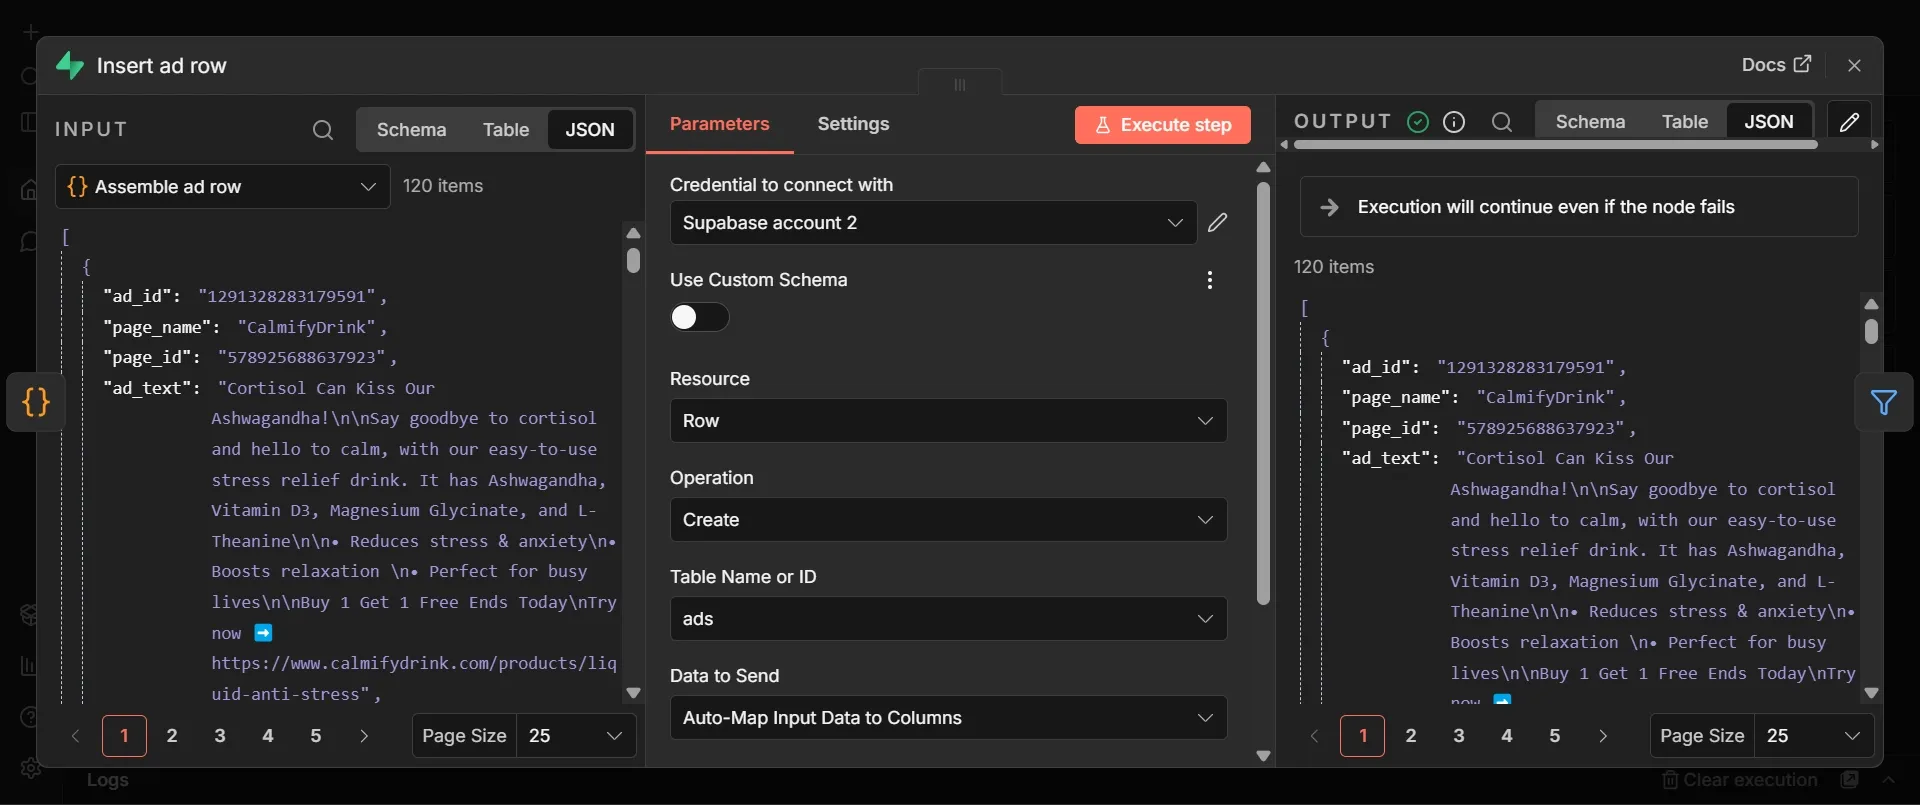Open the Settings tab
Screen dimensions: 1920x805
click(853, 124)
